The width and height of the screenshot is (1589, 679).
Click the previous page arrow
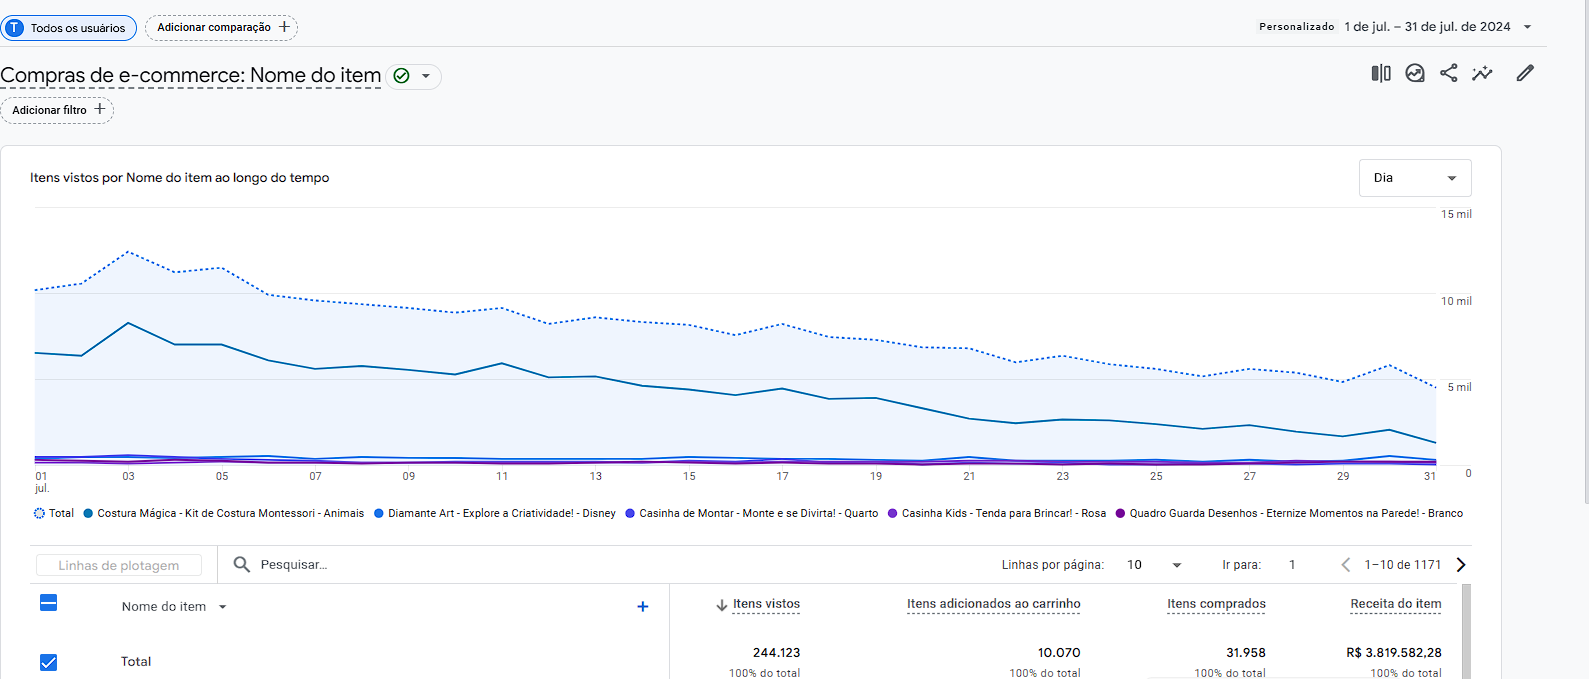(x=1346, y=565)
